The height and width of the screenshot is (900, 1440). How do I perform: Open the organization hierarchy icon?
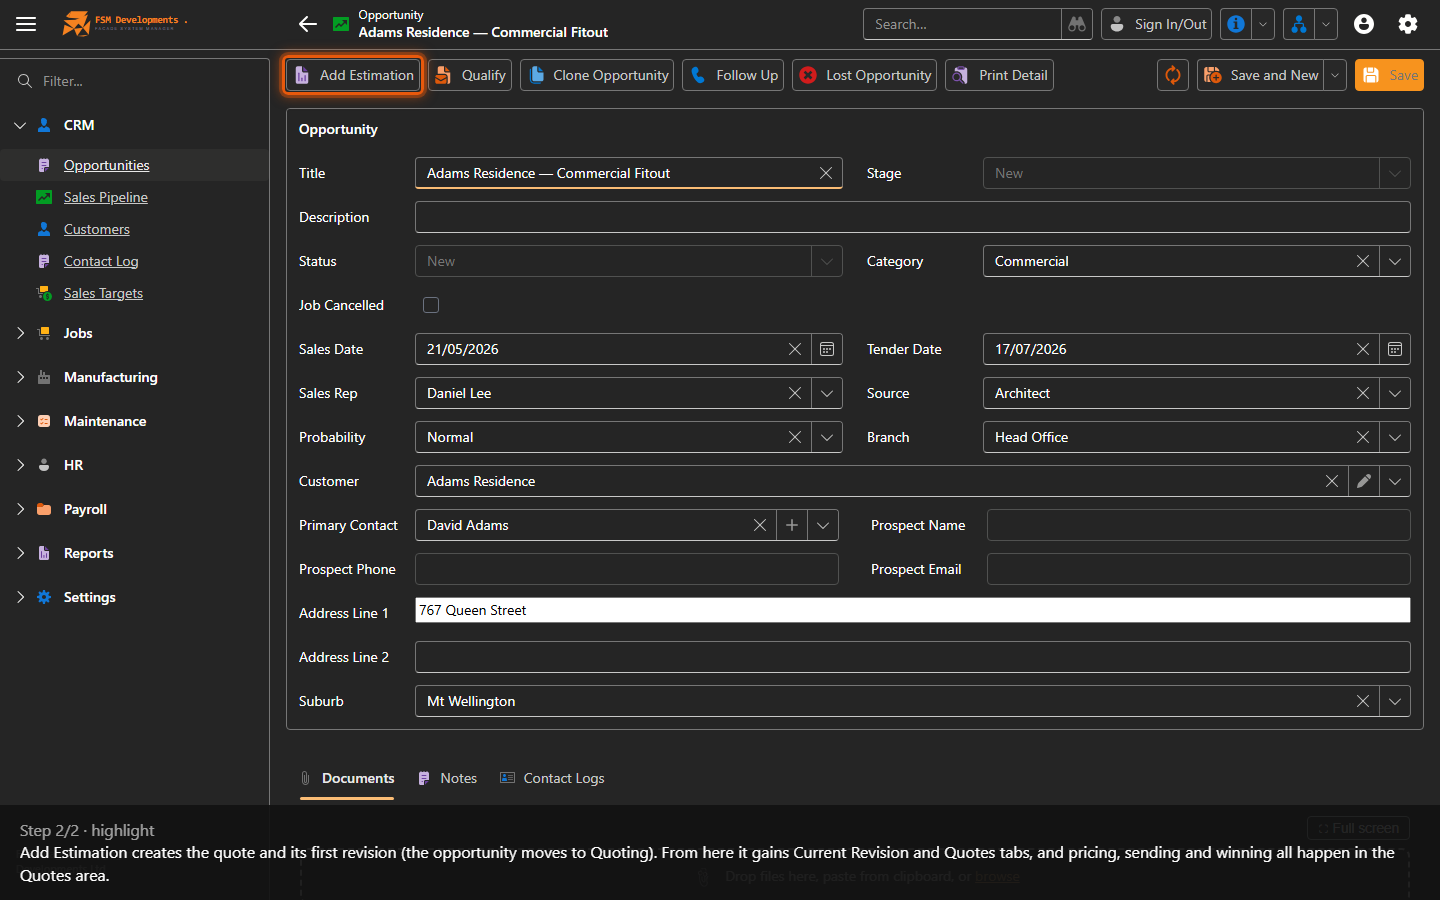(x=1299, y=24)
